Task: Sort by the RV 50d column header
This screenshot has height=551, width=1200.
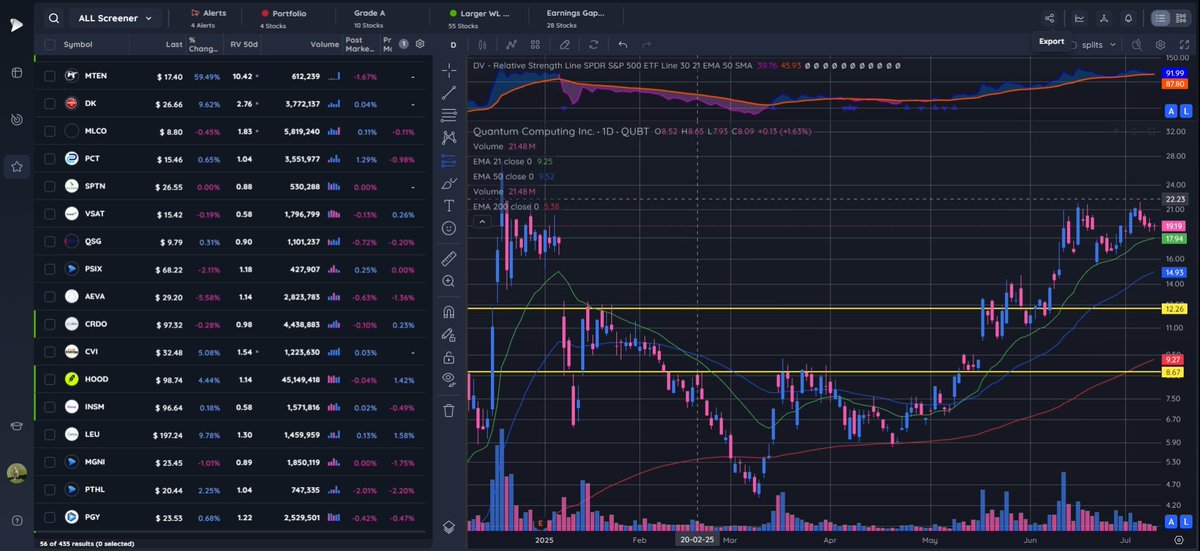Action: (x=244, y=44)
